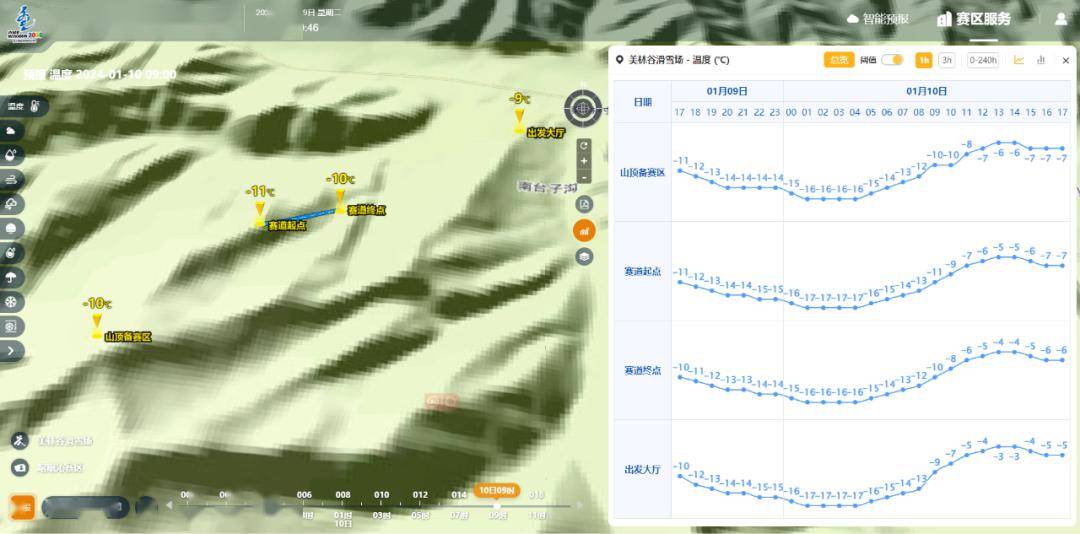Click the compass navigation control

[583, 109]
